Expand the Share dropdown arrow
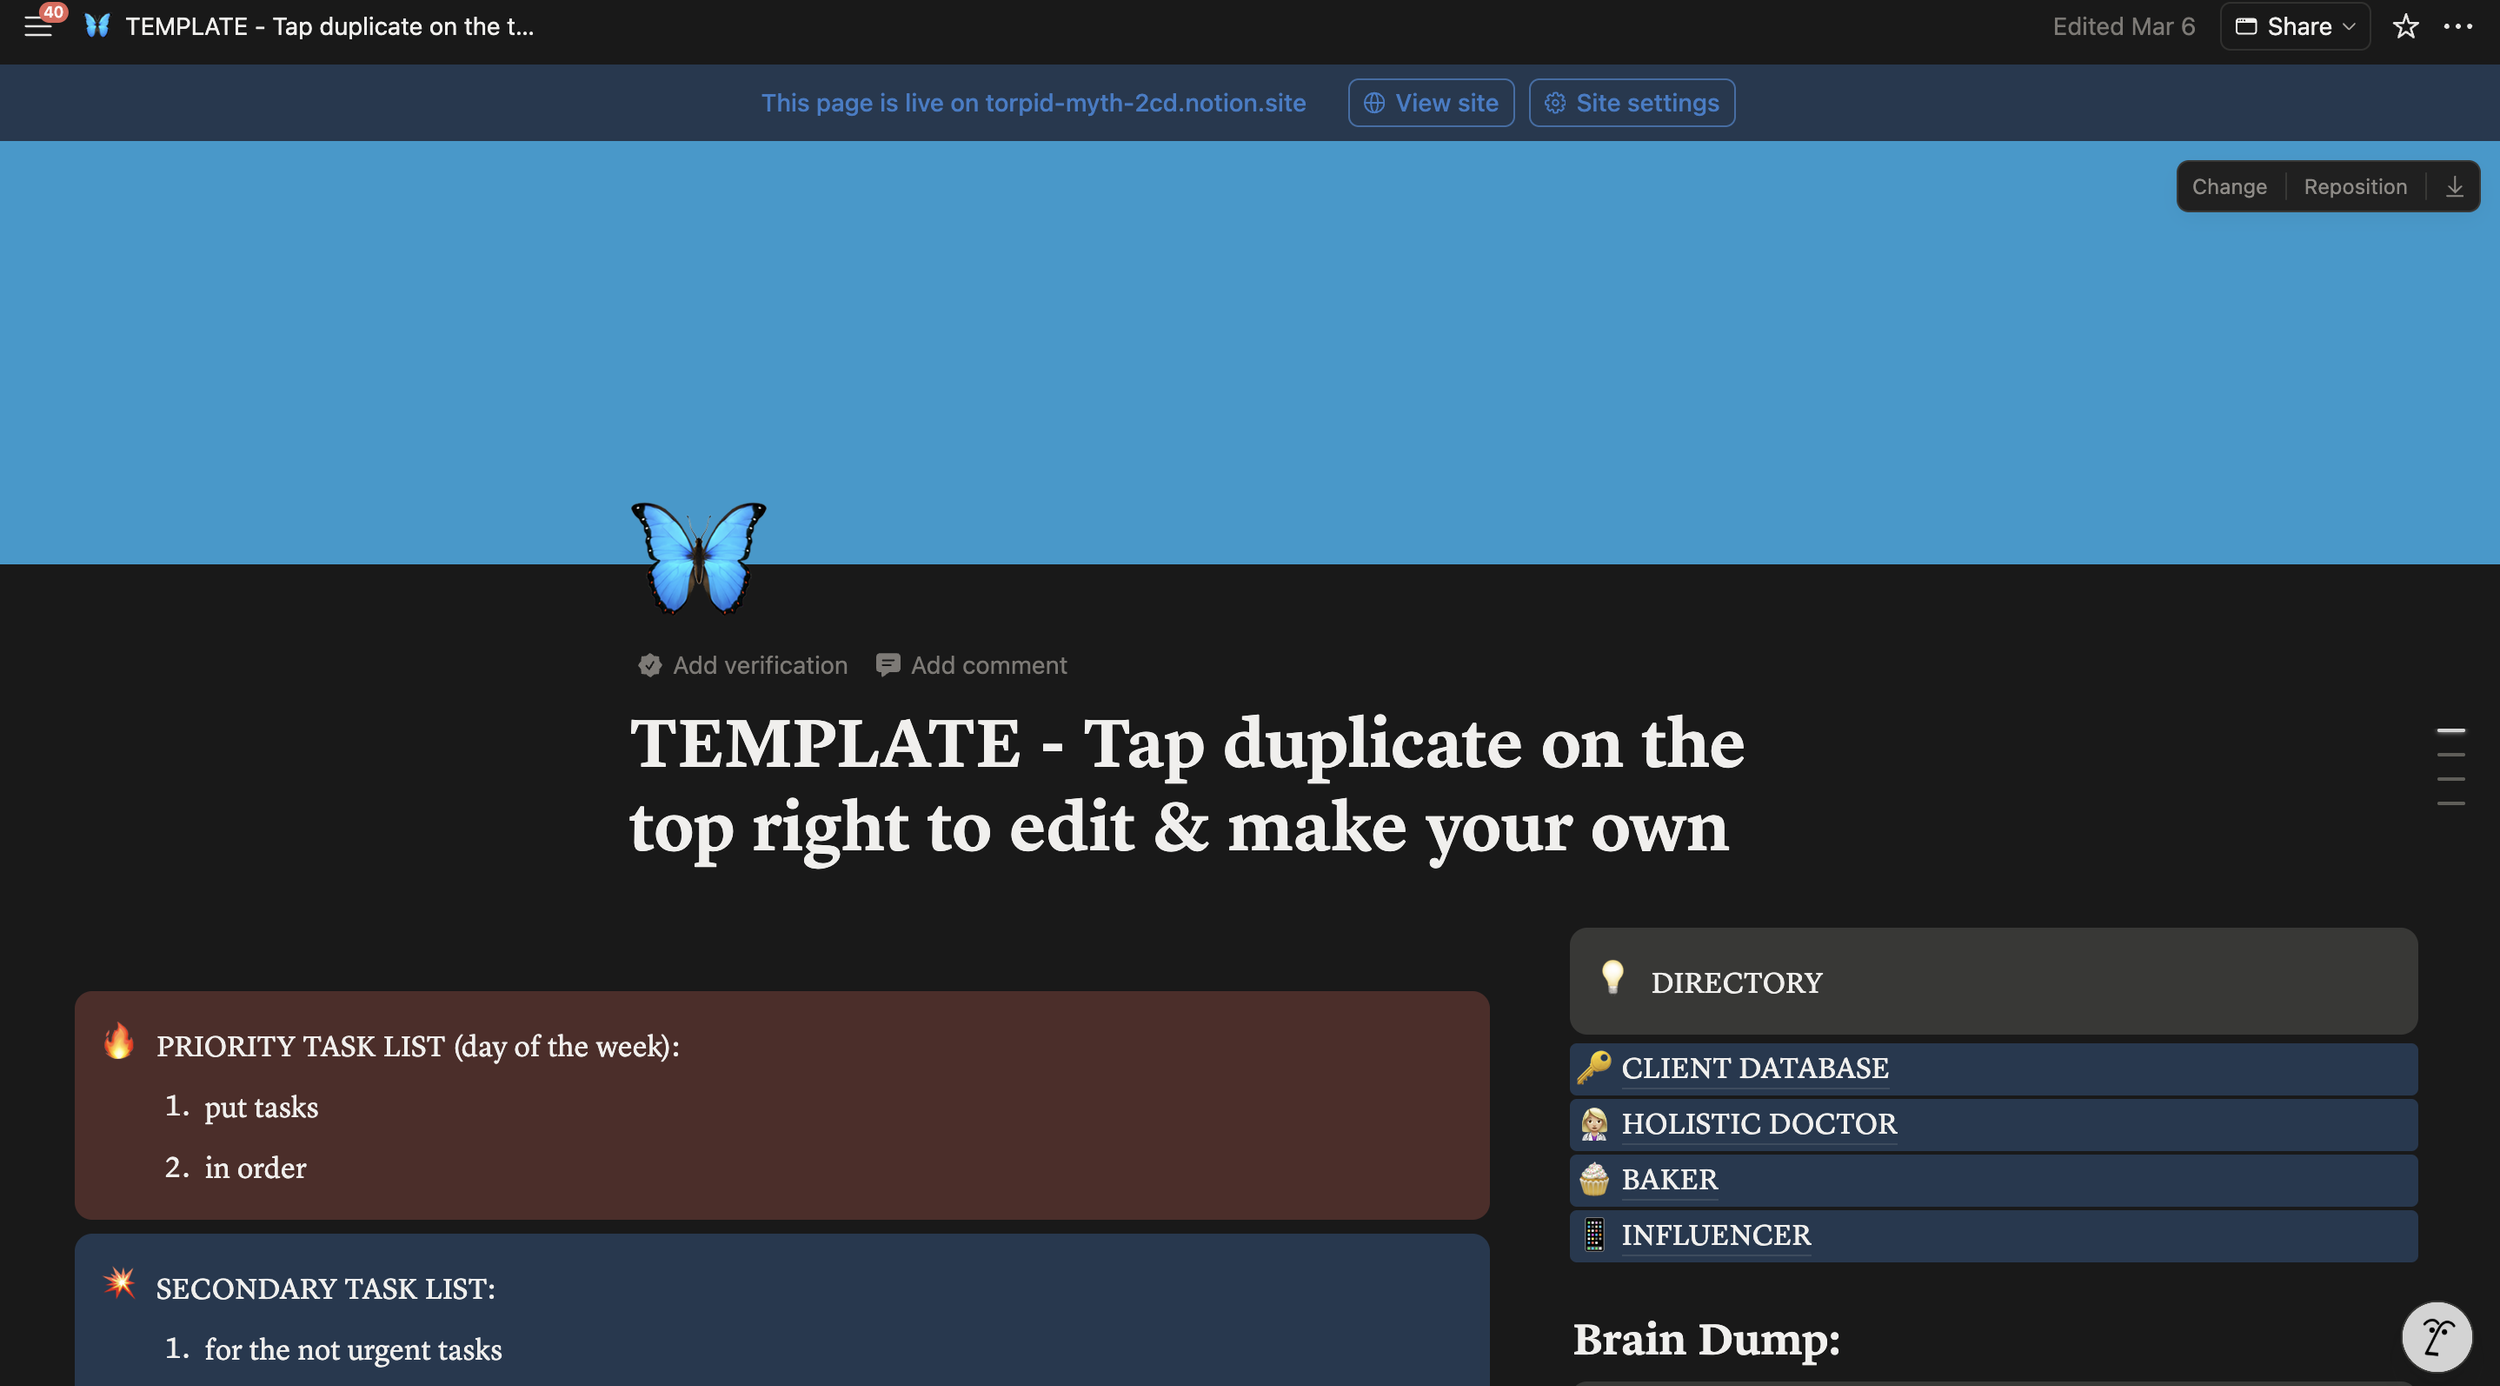 [2349, 27]
